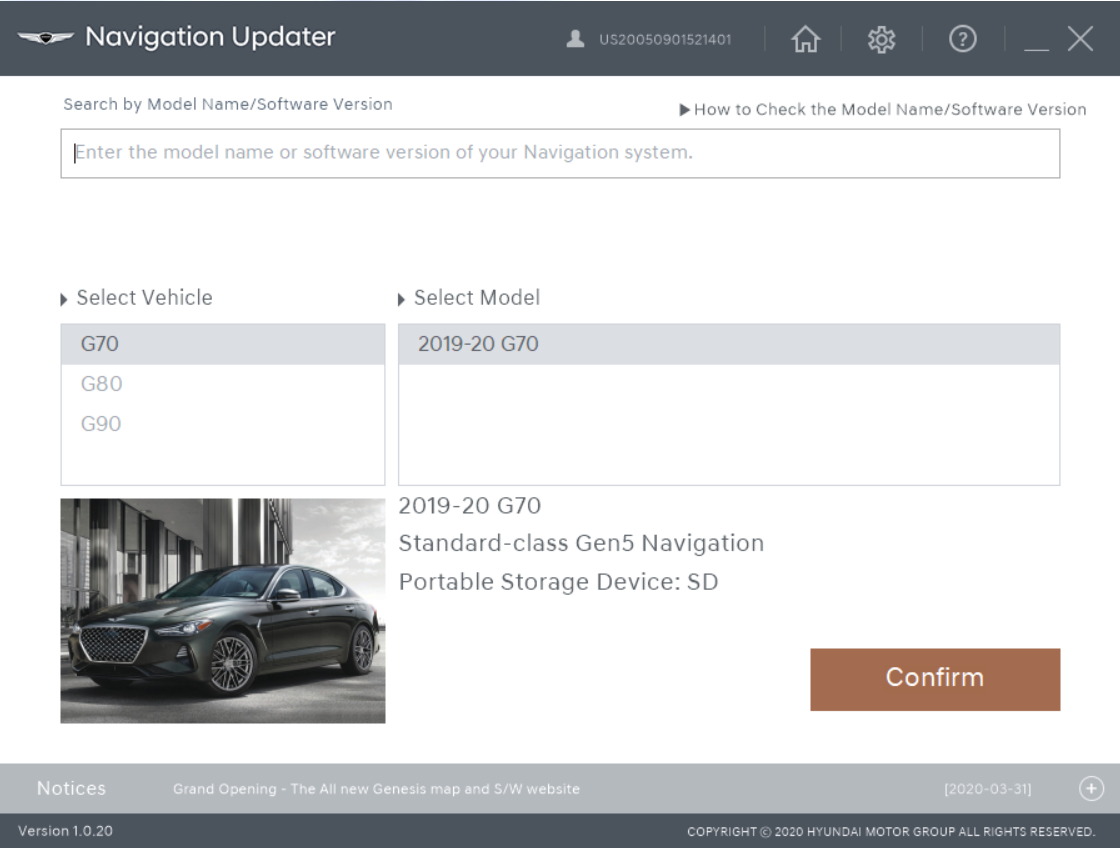Image resolution: width=1120 pixels, height=848 pixels.
Task: Click the notice date 2020-03-31
Action: point(988,789)
